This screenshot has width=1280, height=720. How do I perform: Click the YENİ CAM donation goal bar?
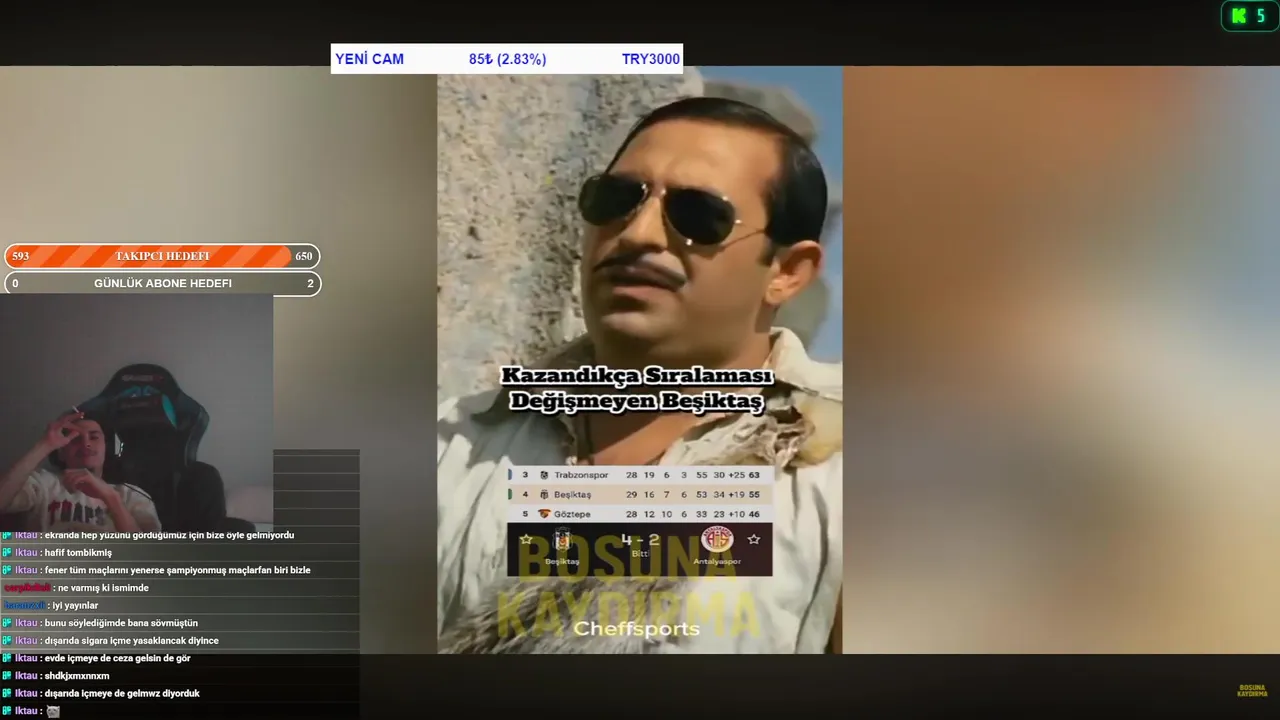point(507,59)
